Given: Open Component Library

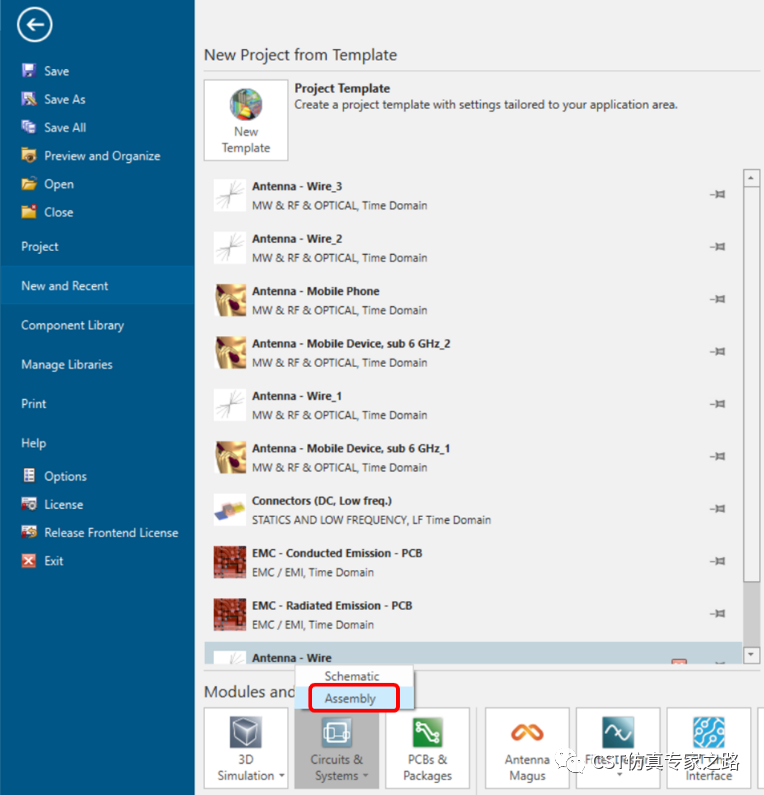Looking at the screenshot, I should point(72,325).
